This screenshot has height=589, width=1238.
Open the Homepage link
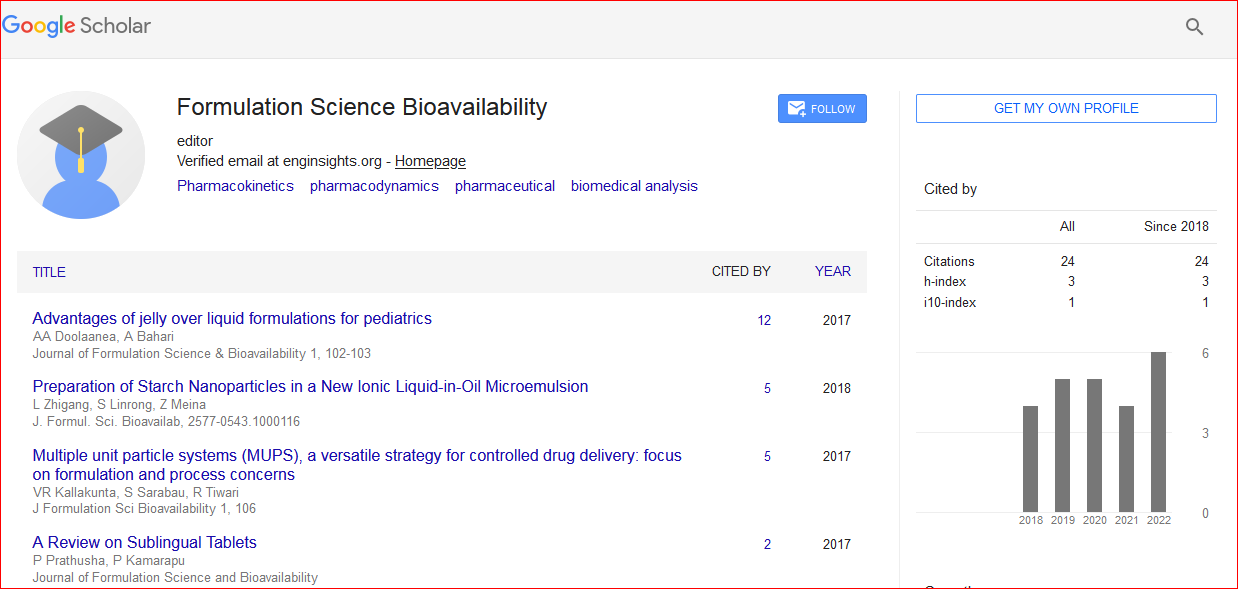[430, 161]
